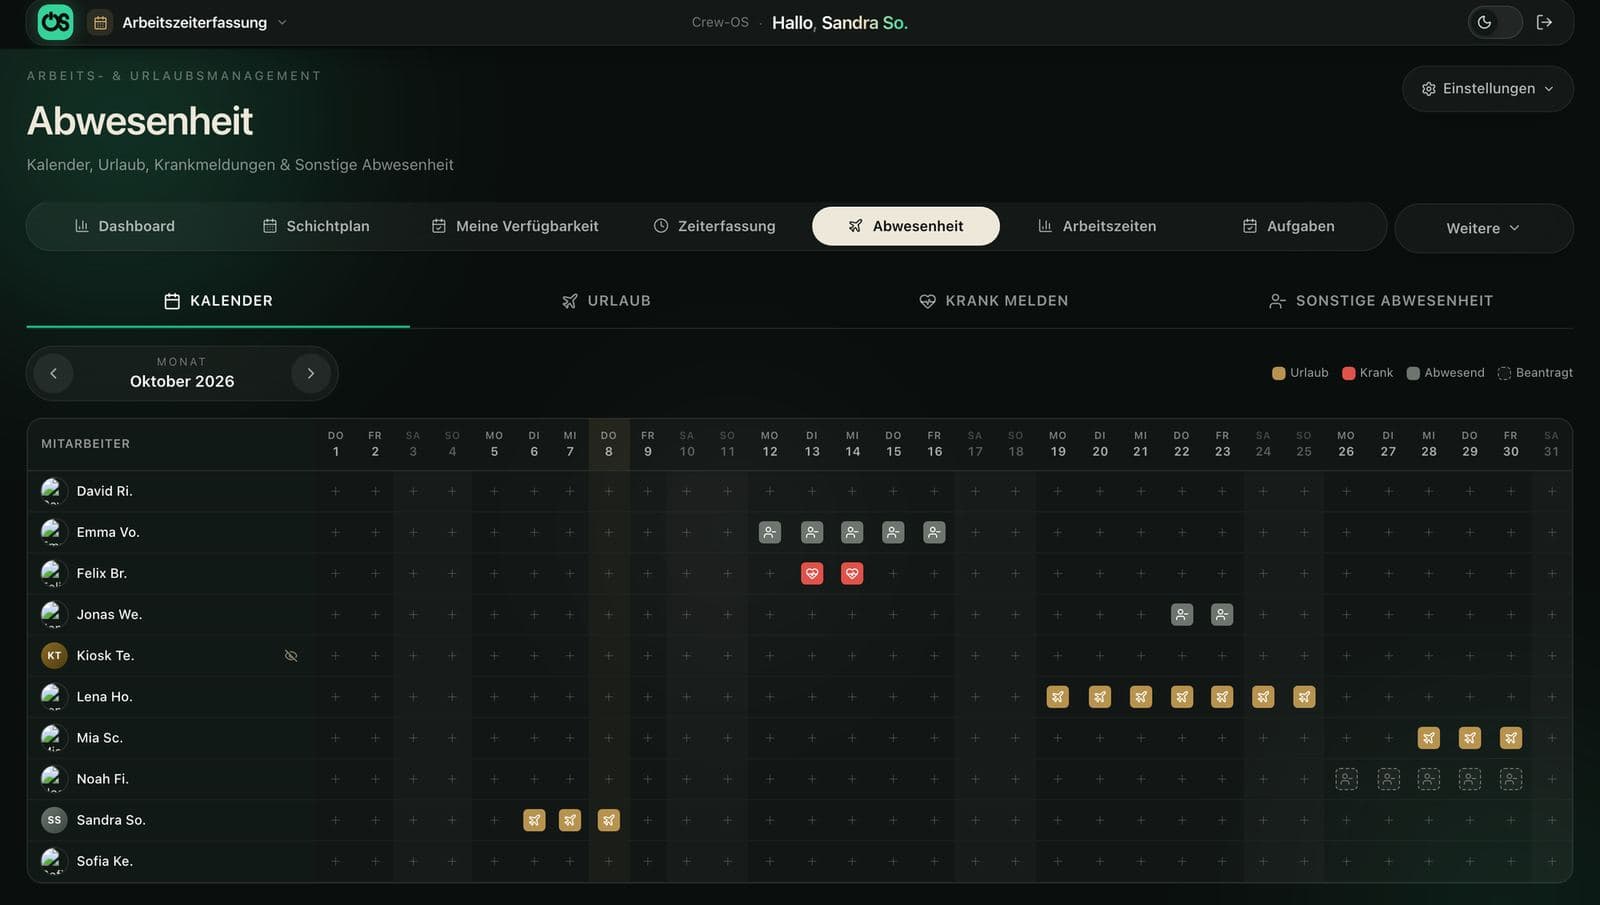Click Sandra So. vacation icon on 8
The image size is (1600, 905).
[x=608, y=820]
